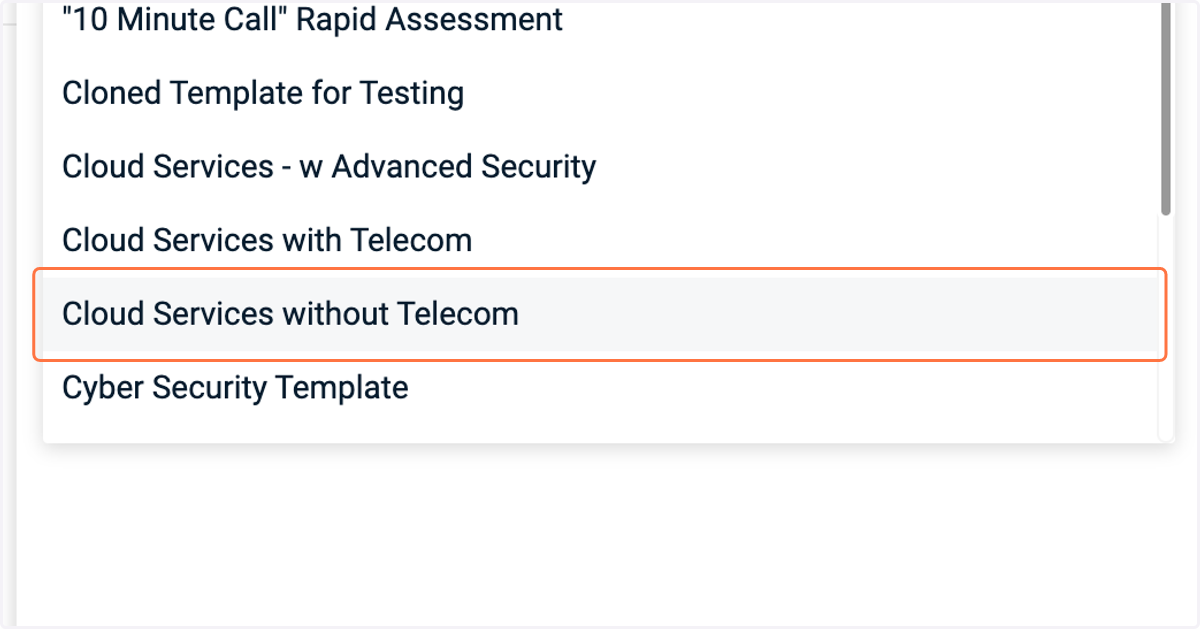Pick Cloud Services - w Advanced Security
The height and width of the screenshot is (629, 1200).
600,166
